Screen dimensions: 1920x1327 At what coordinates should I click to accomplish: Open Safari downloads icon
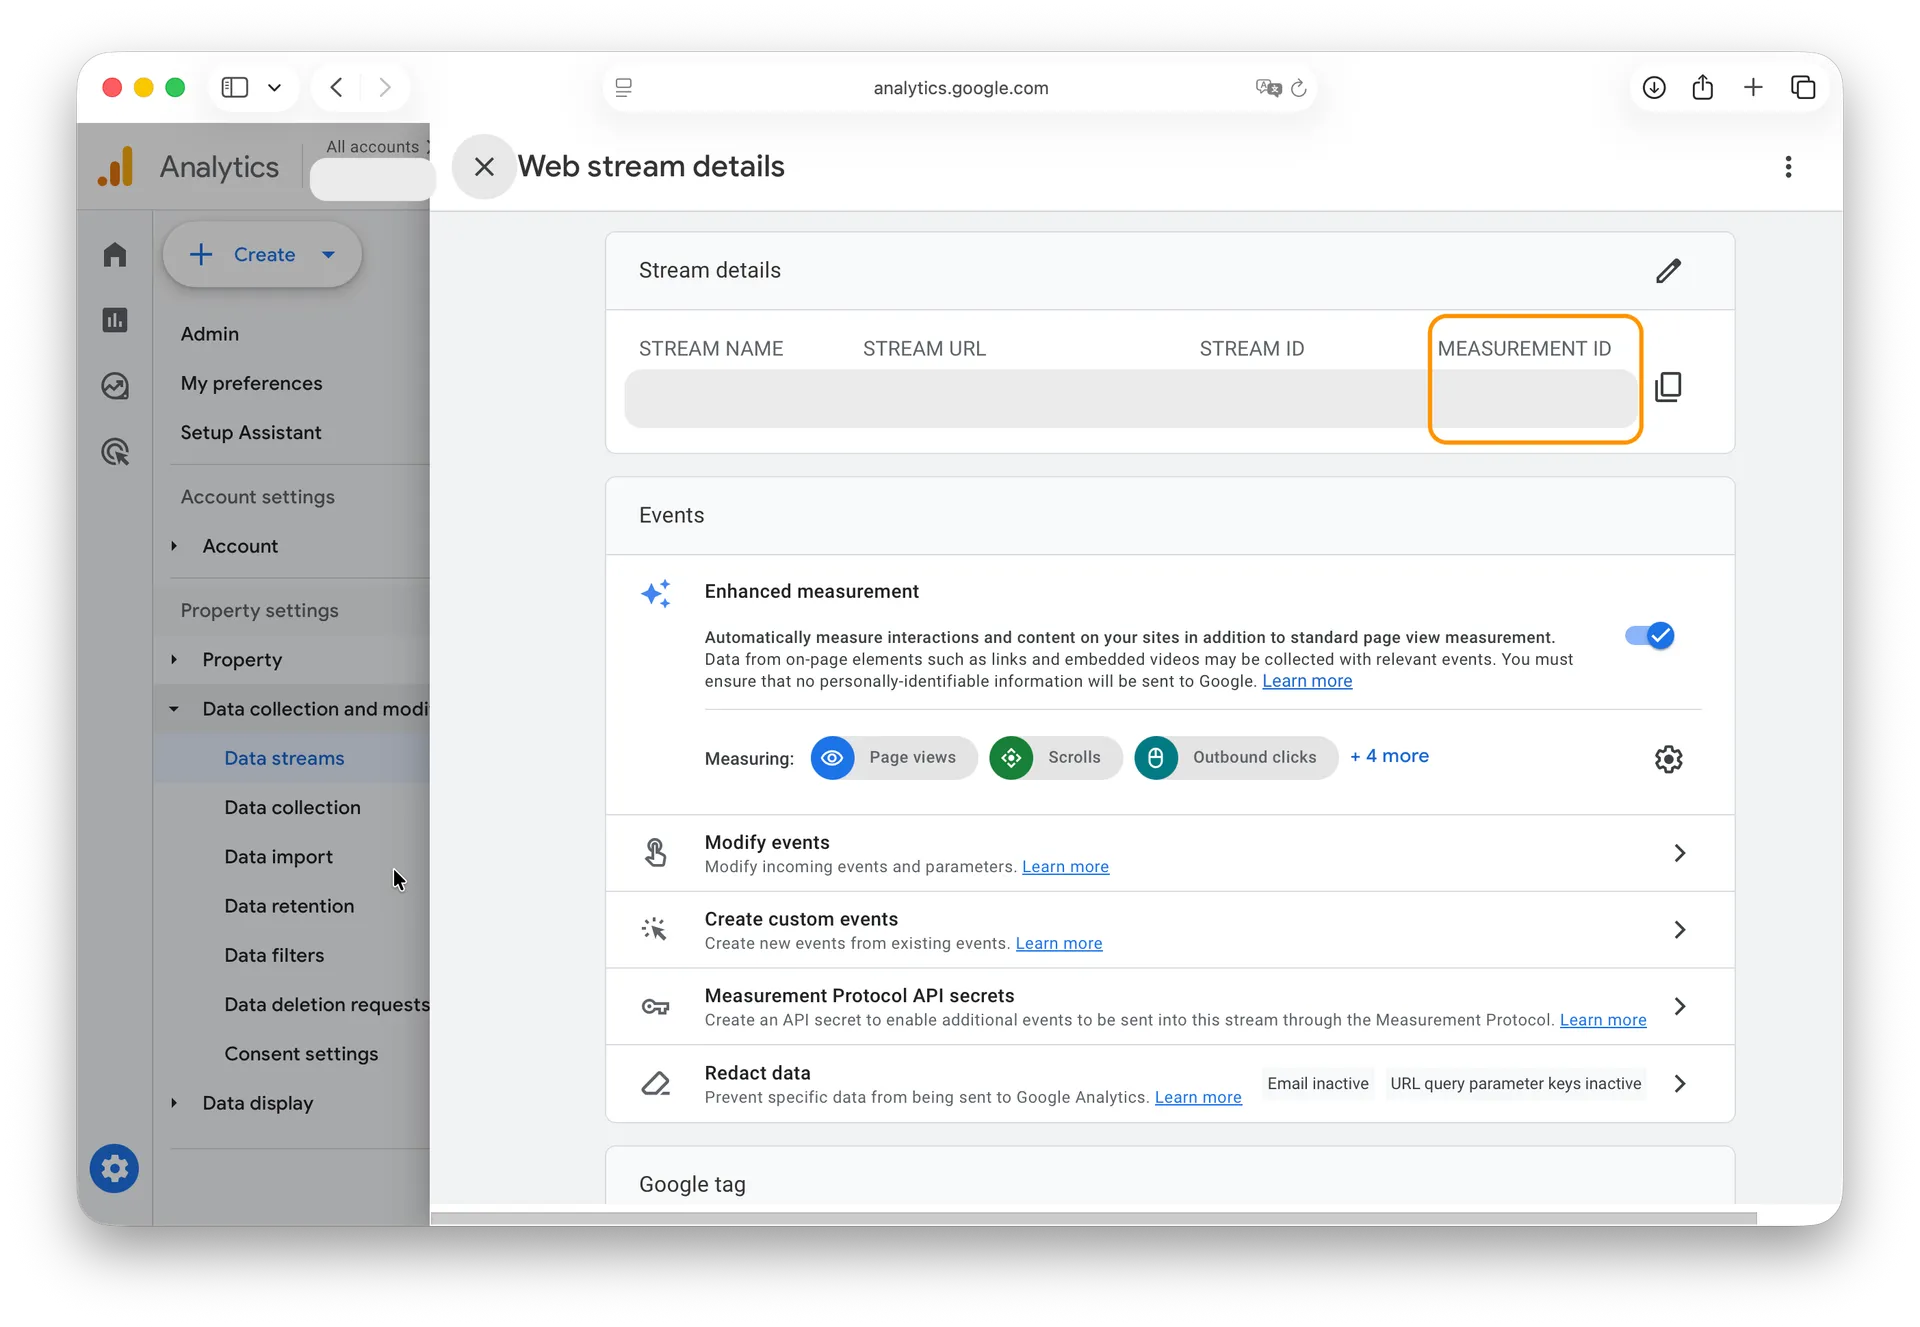1653,87
